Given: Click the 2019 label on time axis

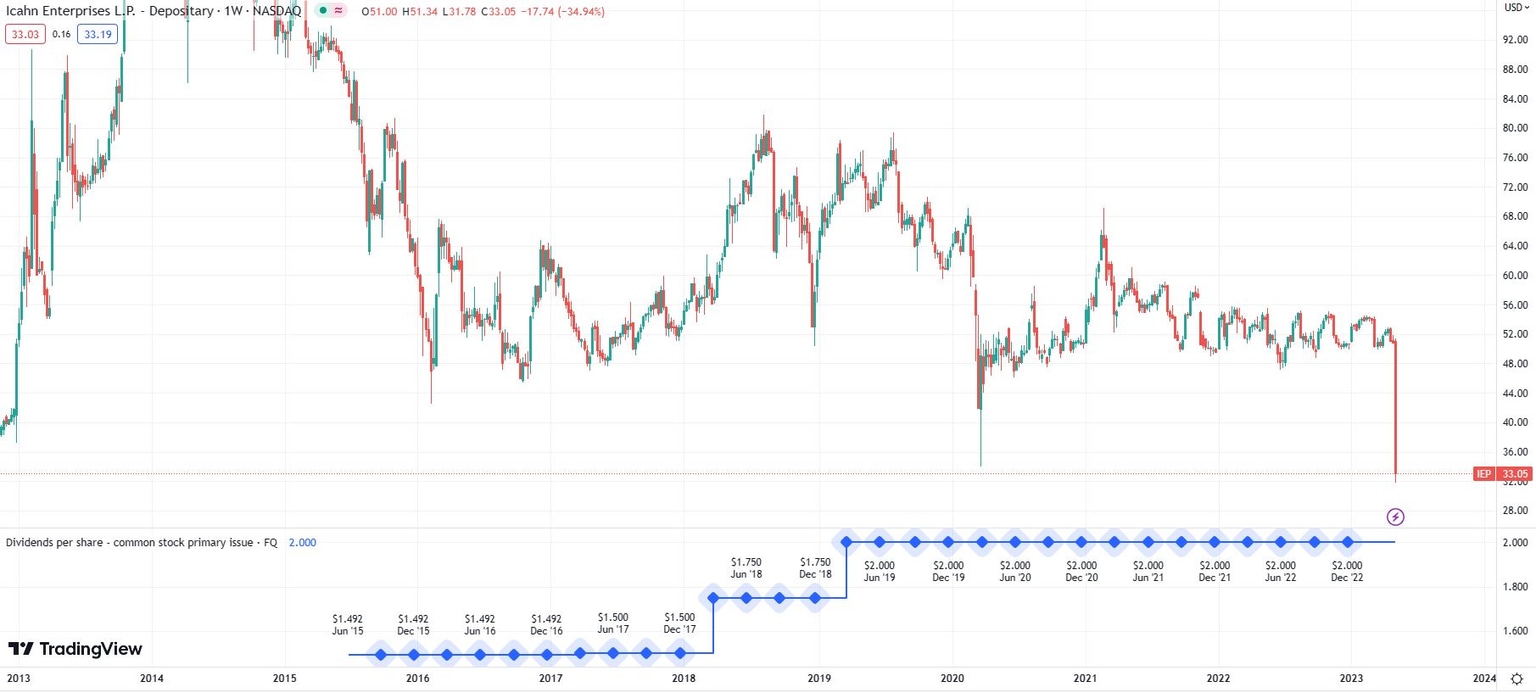Looking at the screenshot, I should [818, 679].
